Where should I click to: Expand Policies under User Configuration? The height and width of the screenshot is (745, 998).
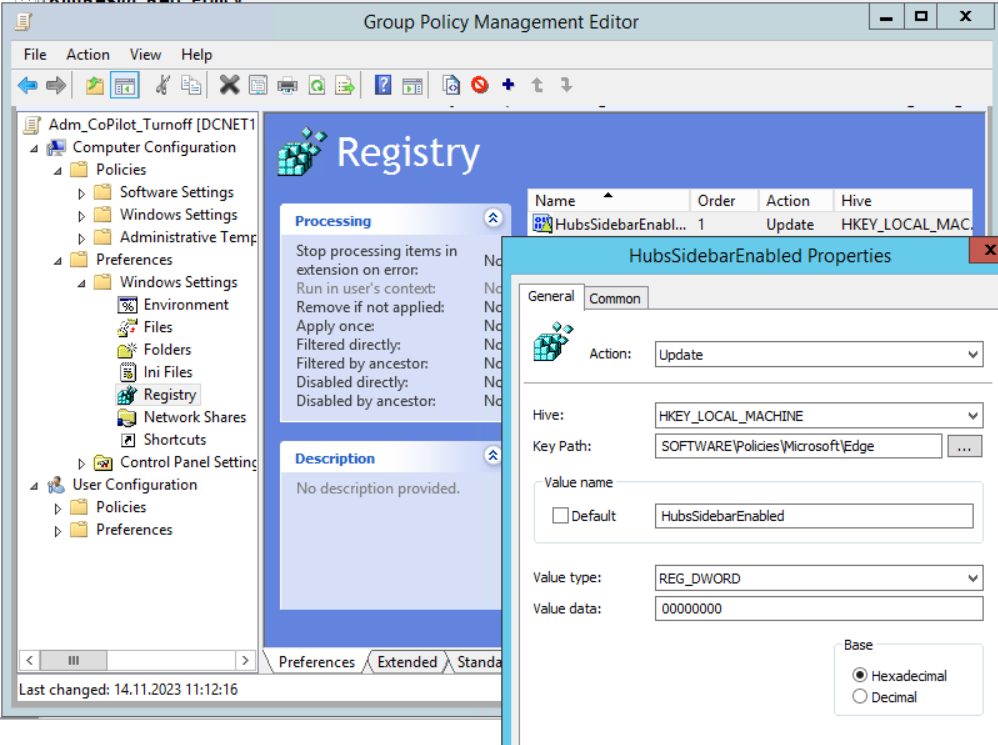(58, 508)
